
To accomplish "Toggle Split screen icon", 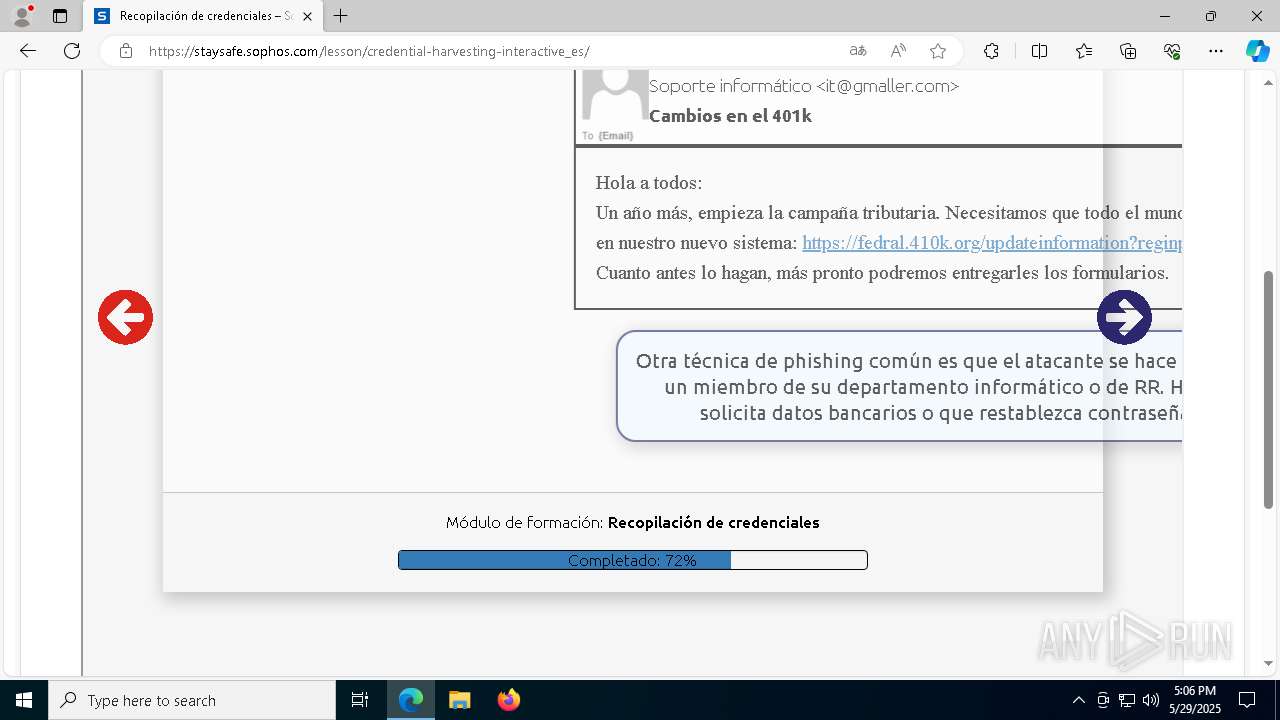I will [x=1039, y=51].
